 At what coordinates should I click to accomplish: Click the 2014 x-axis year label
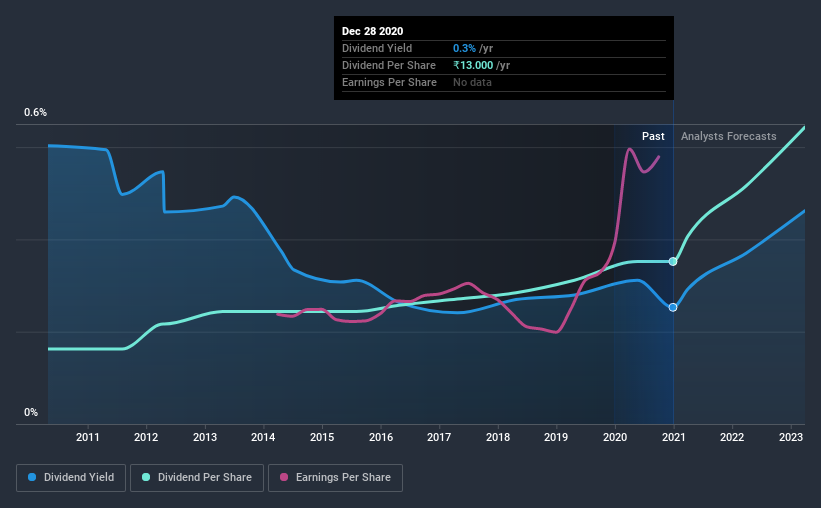pyautogui.click(x=263, y=437)
